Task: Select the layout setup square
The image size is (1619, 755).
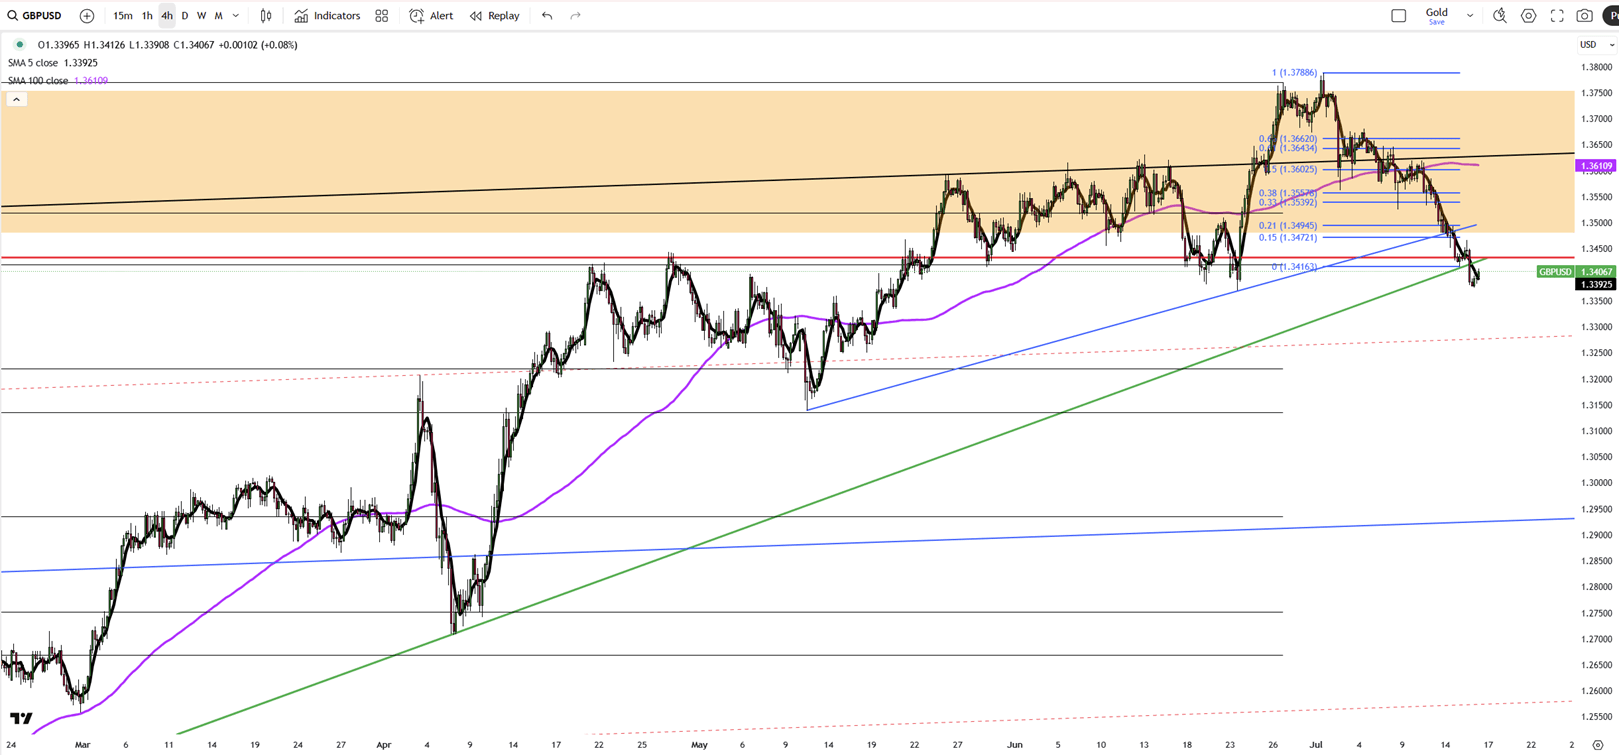Action: pos(1399,16)
